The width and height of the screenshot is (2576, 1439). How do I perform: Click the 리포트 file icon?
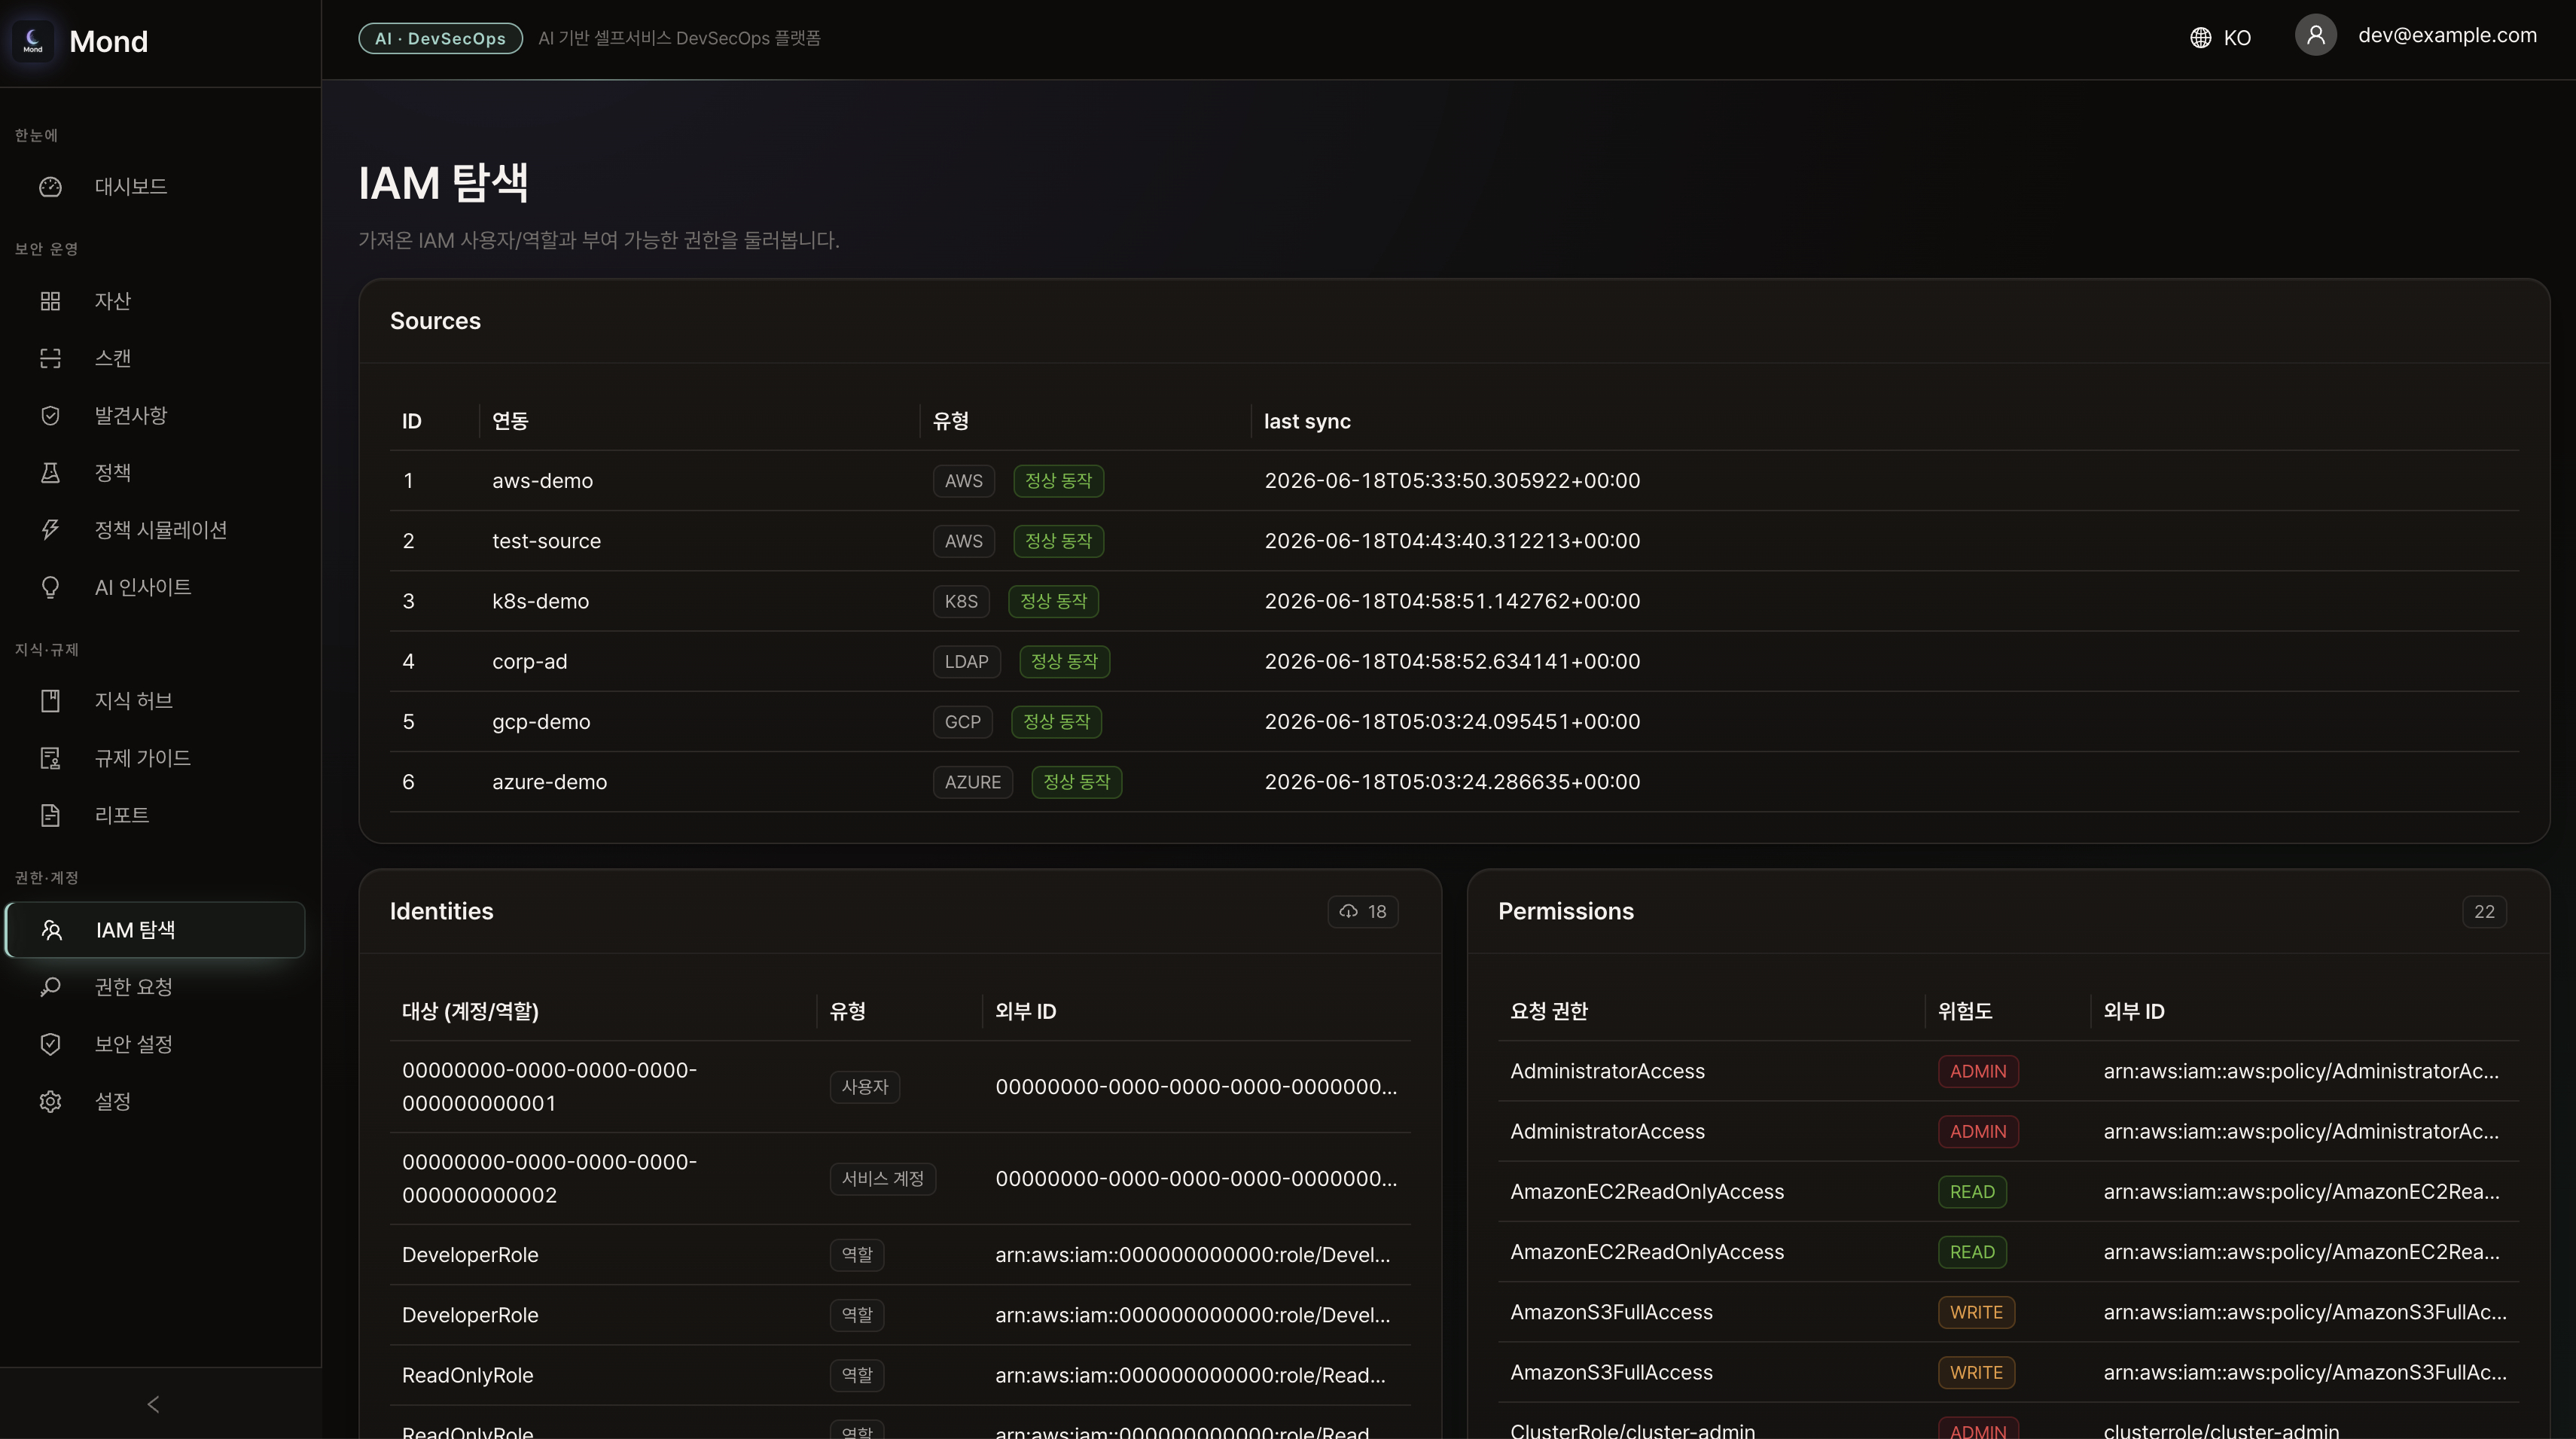click(x=50, y=815)
